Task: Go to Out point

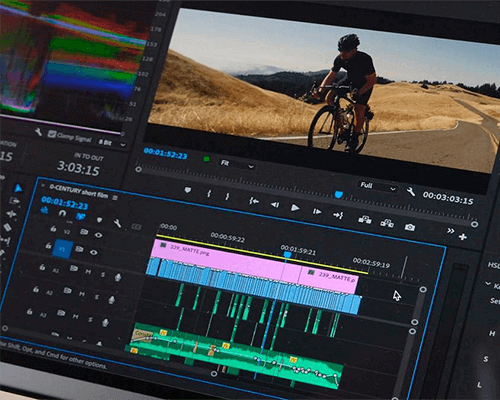Action: [338, 215]
